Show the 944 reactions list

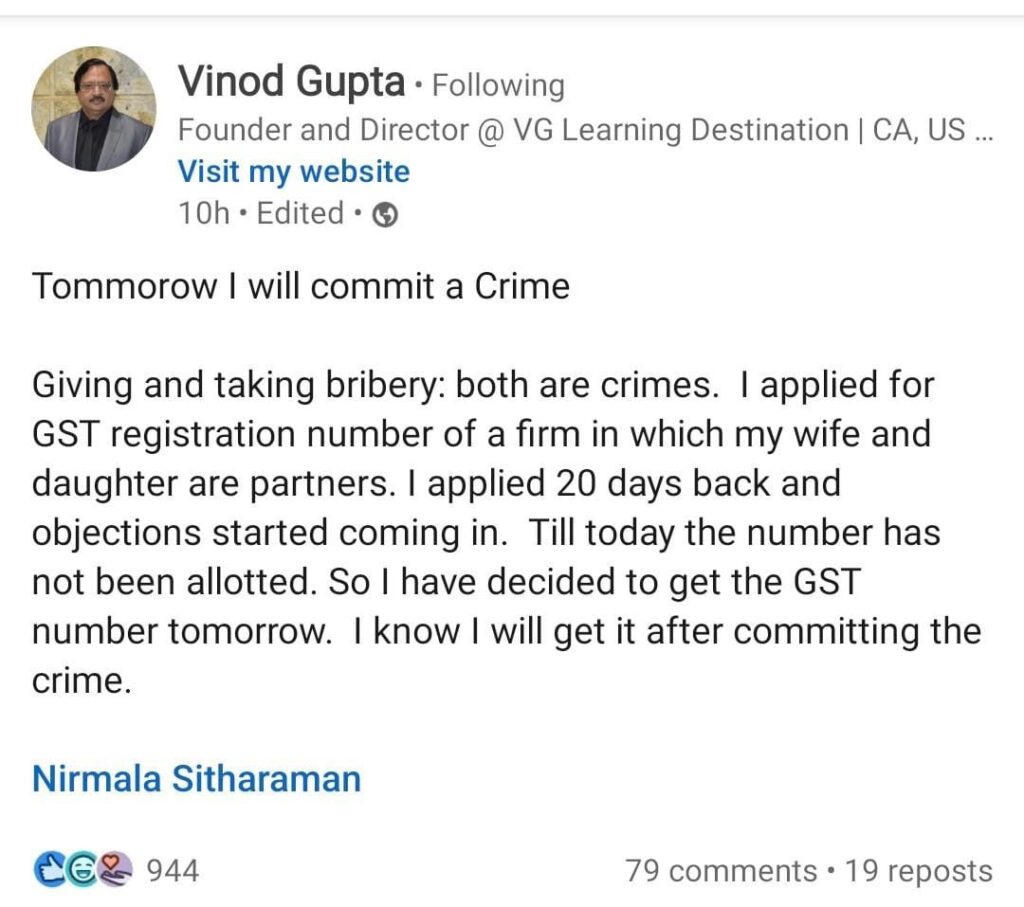(x=173, y=871)
